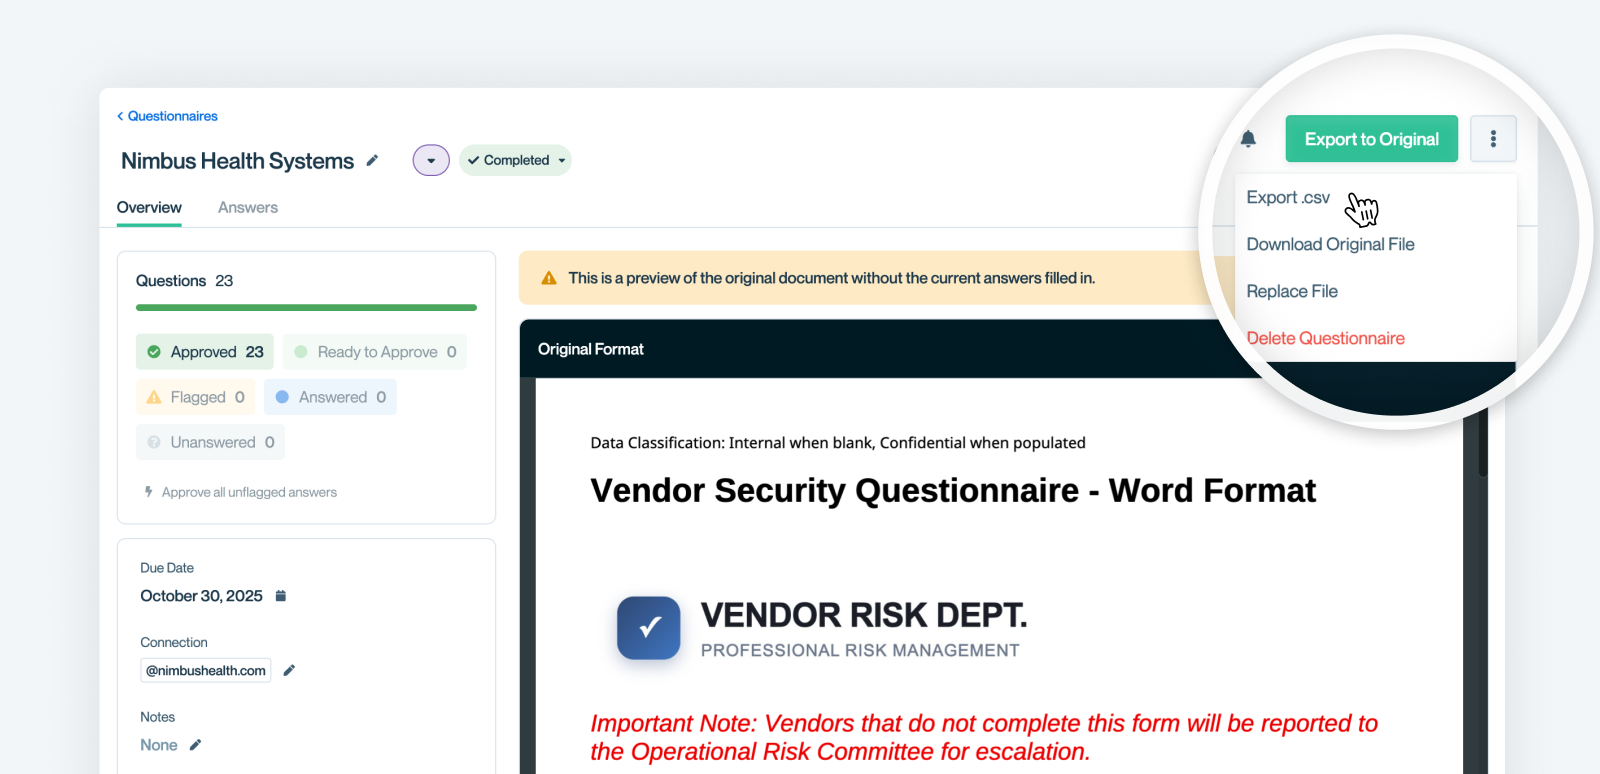Click the October 30, 2025 due date
Image resolution: width=1600 pixels, height=774 pixels.
pos(201,596)
